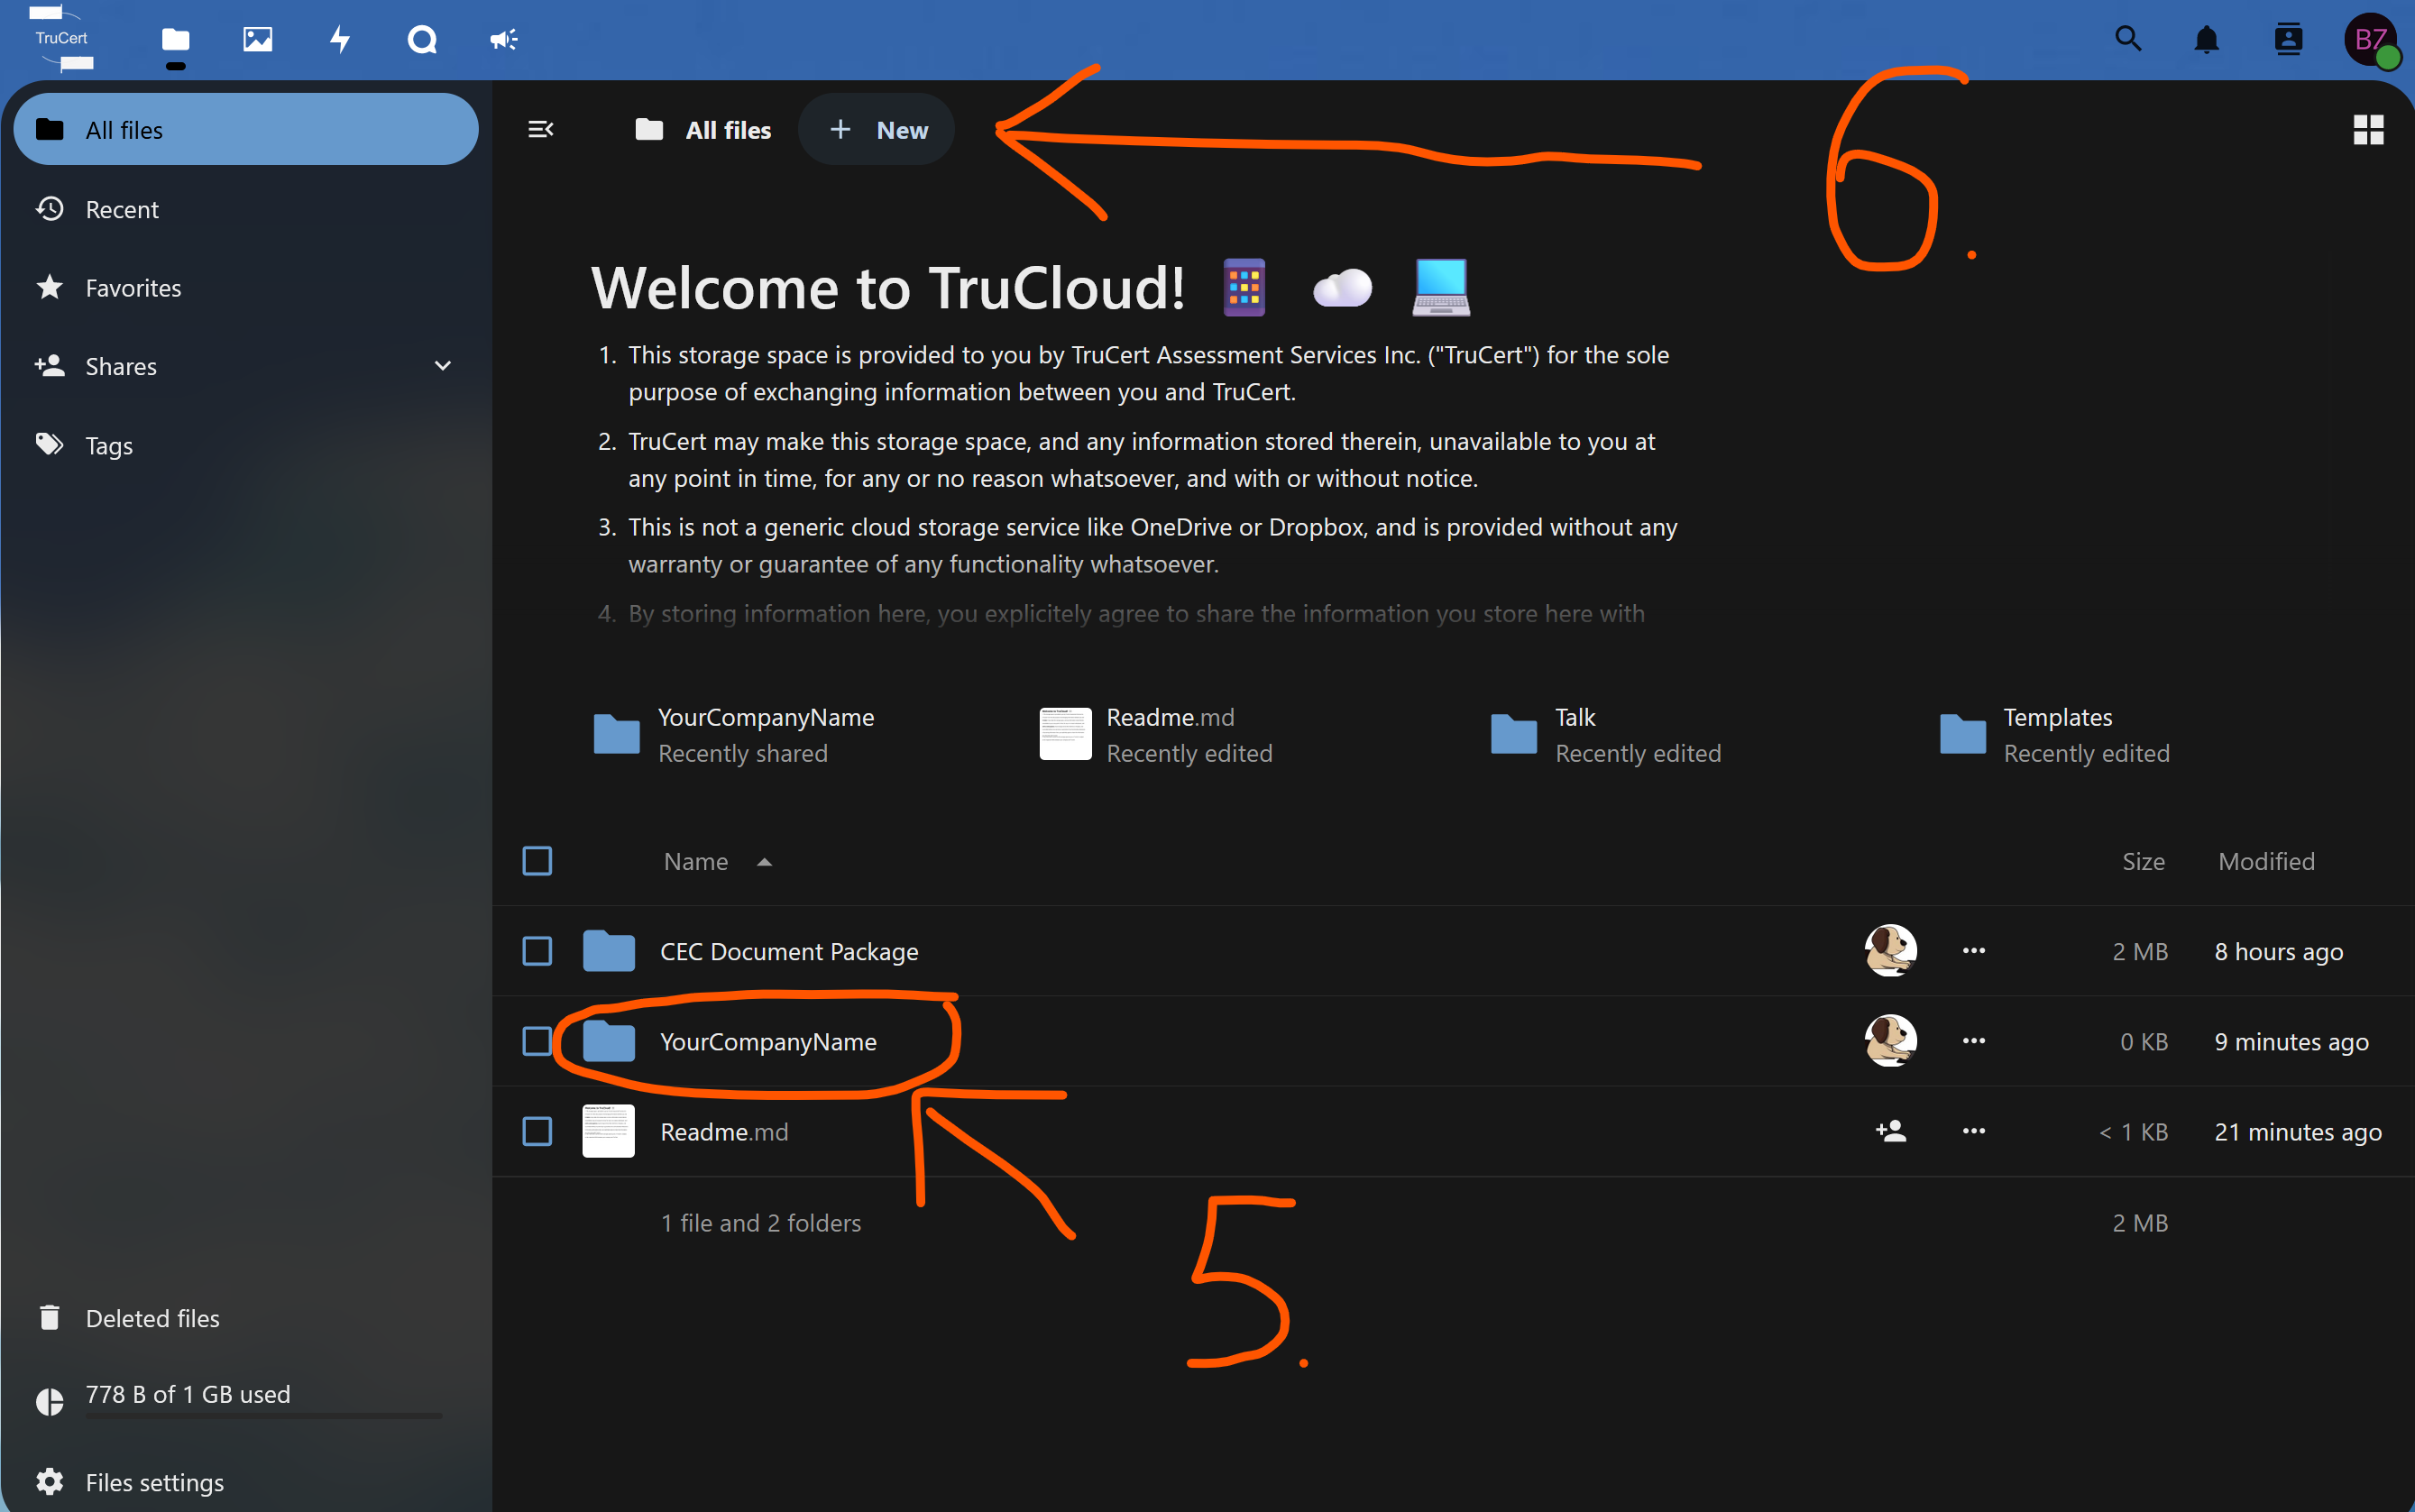Check the CEC Document Package checkbox

click(x=537, y=950)
